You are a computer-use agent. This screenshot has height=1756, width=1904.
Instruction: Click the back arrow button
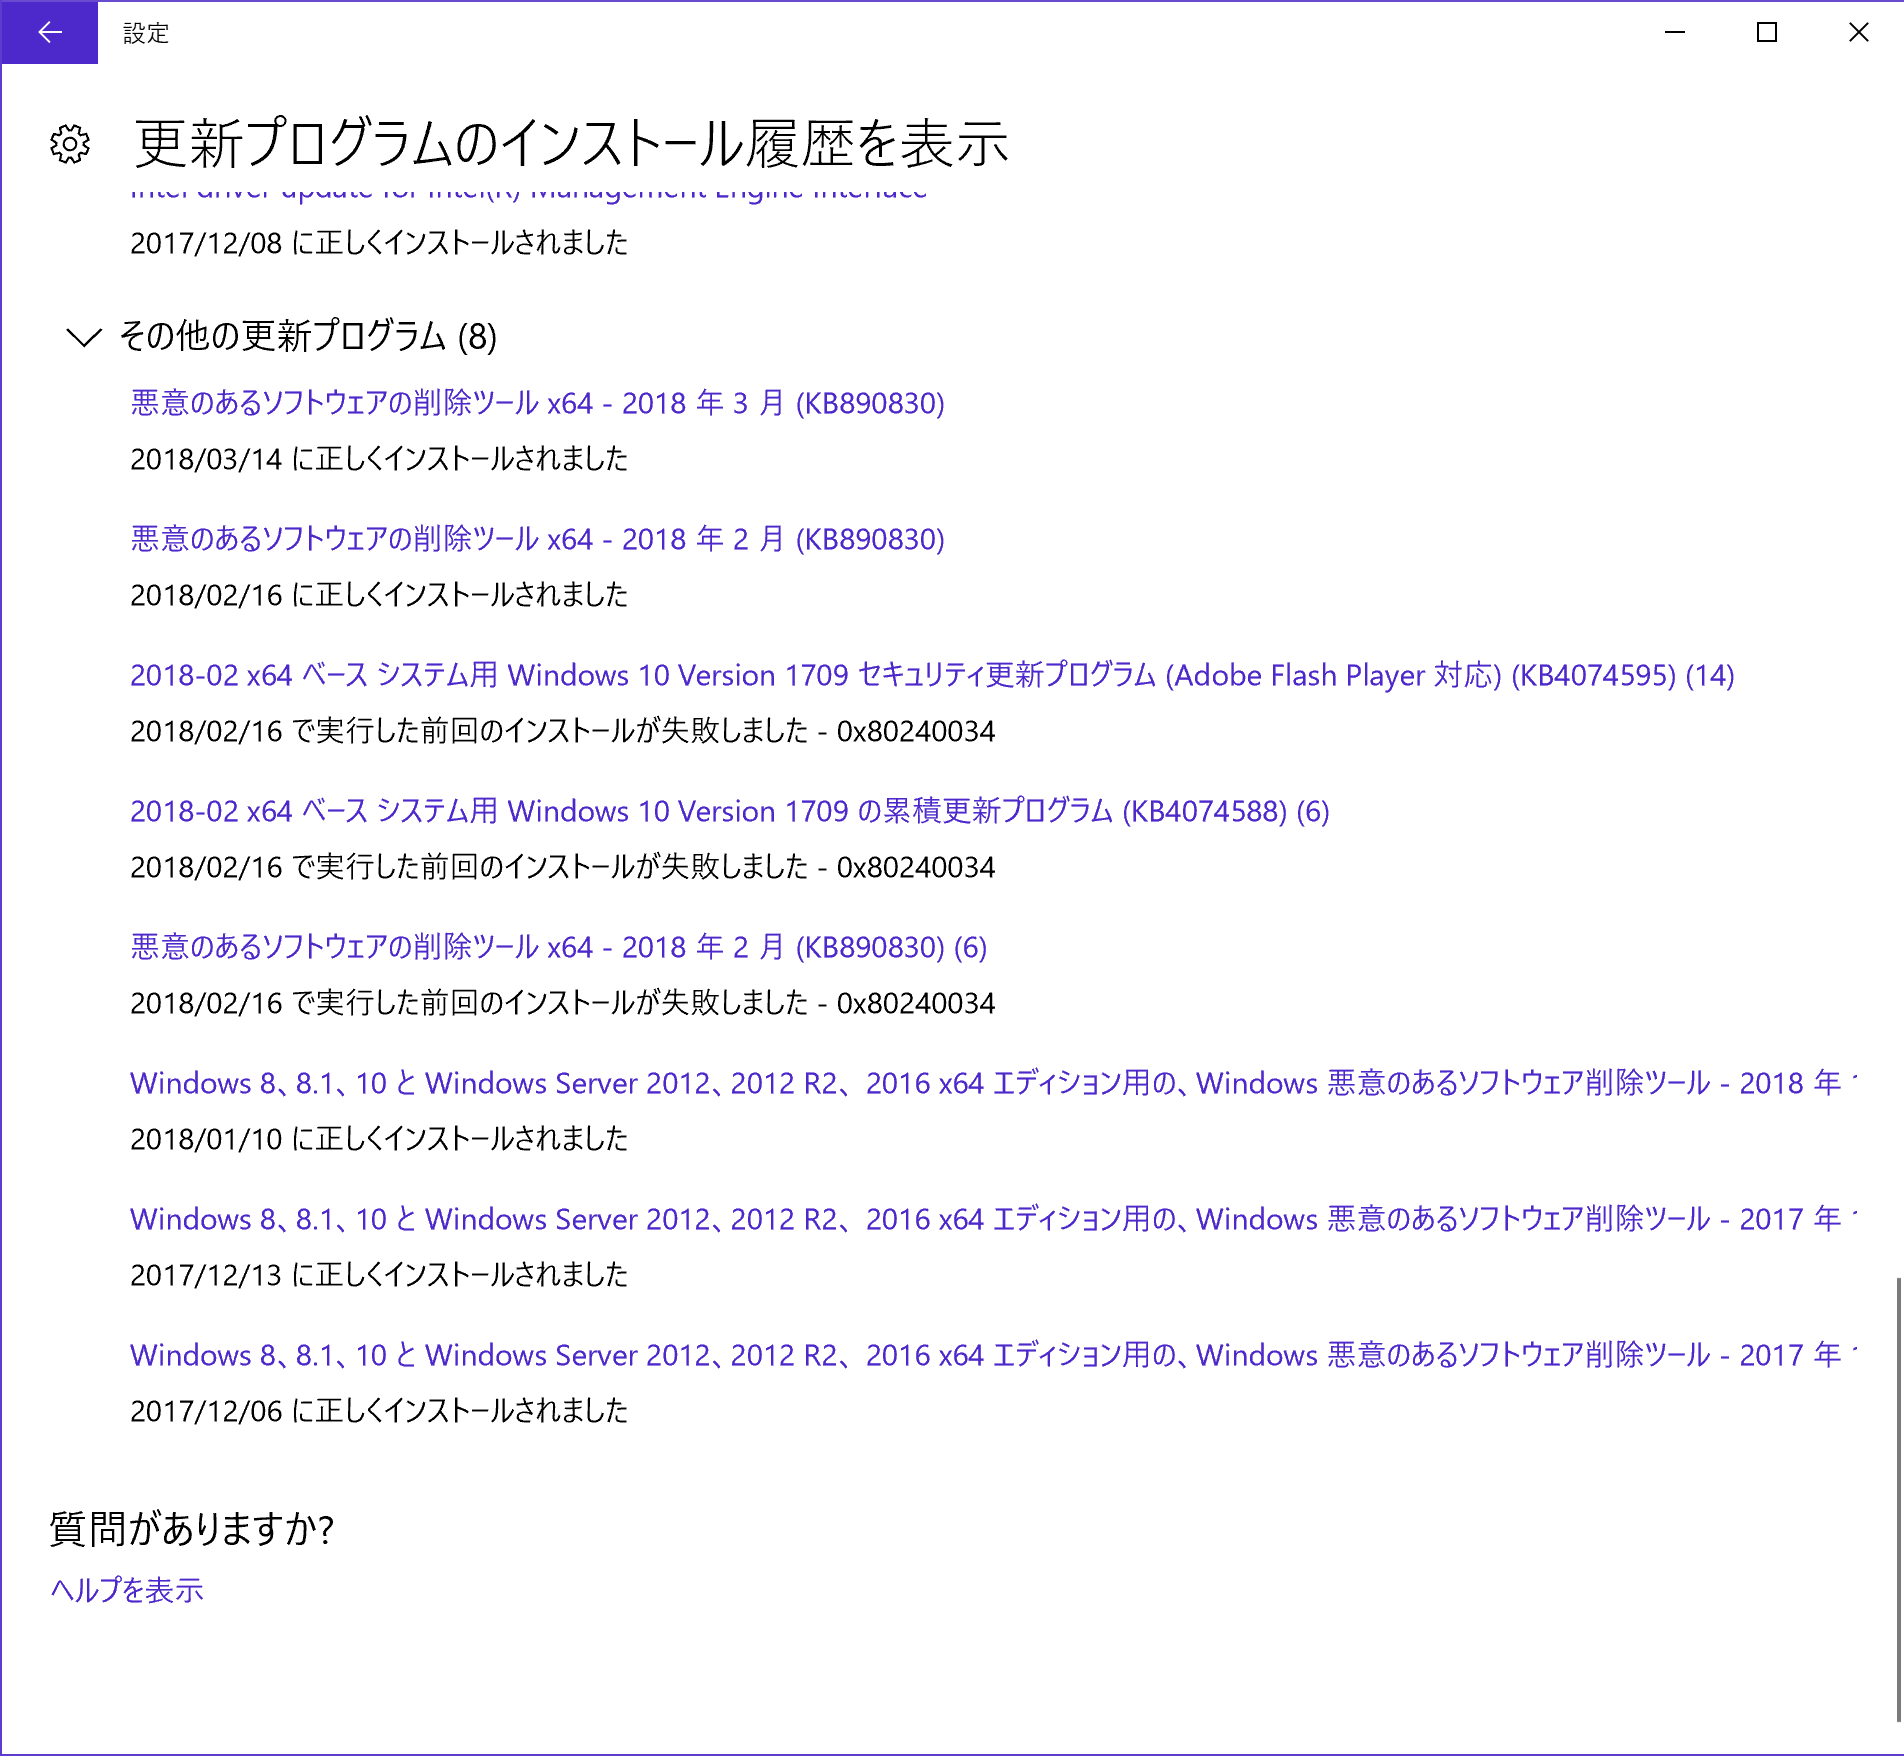(x=49, y=33)
